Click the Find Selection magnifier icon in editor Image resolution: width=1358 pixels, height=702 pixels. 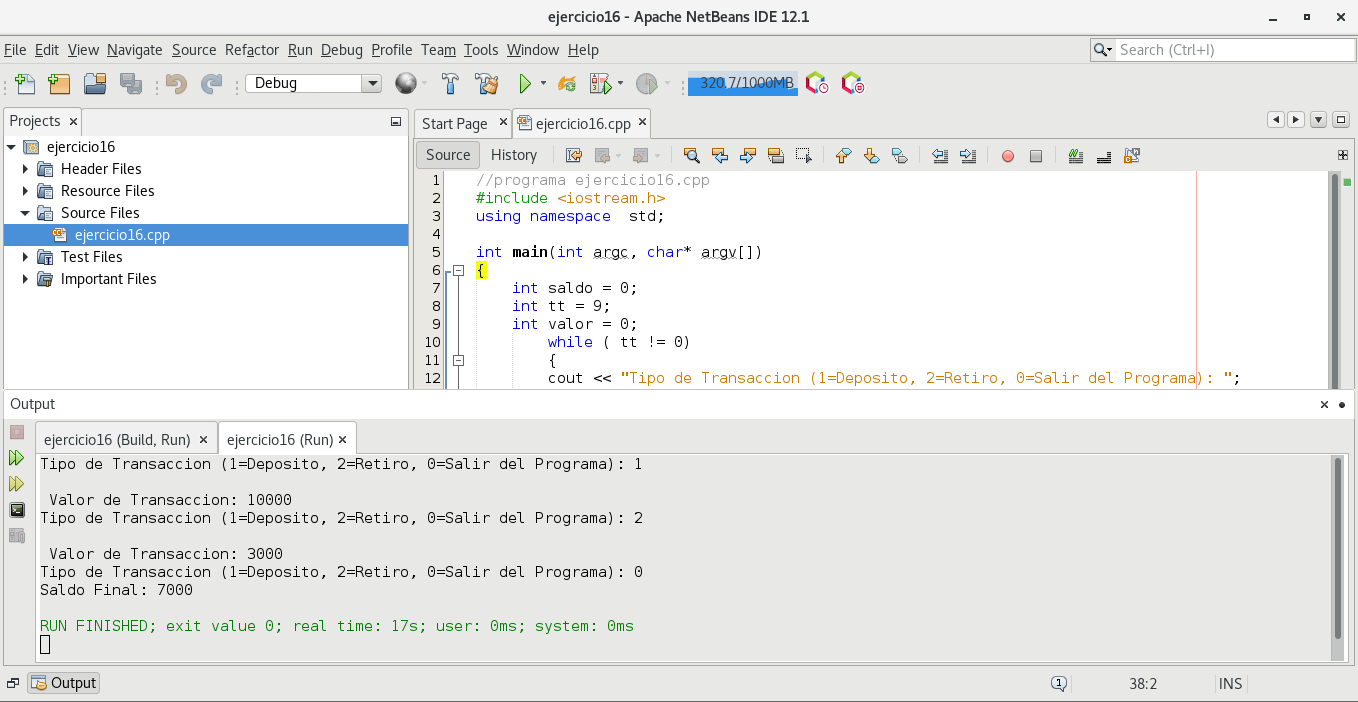tap(691, 155)
